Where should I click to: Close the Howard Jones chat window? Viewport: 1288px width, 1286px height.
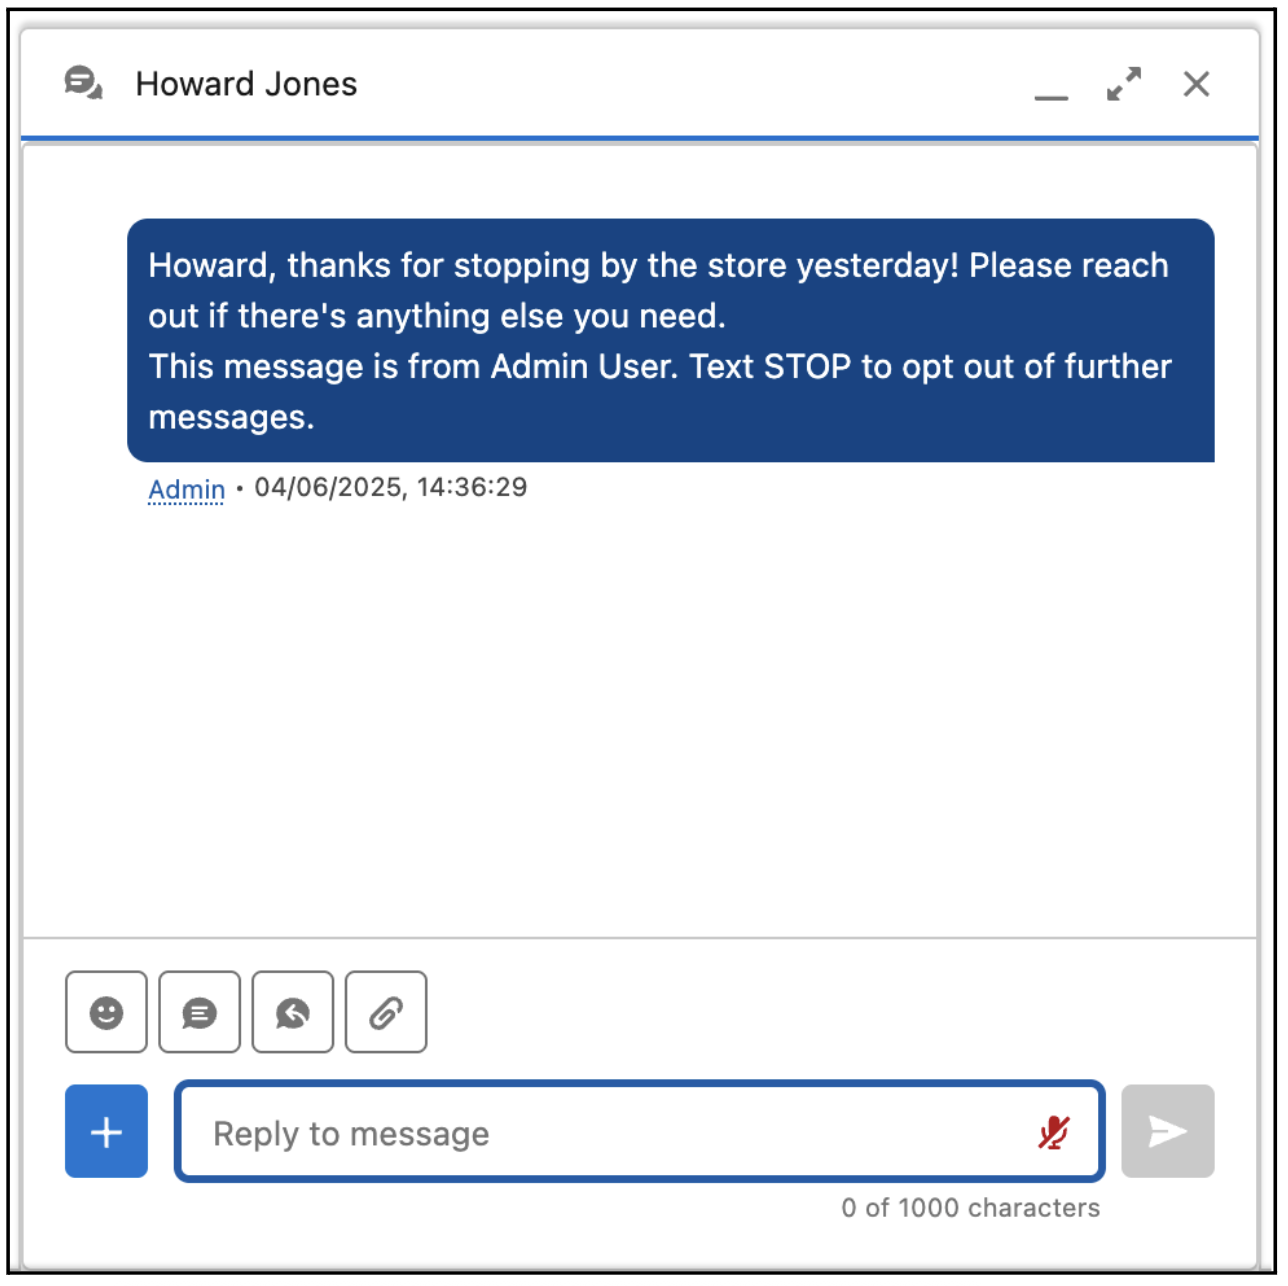click(x=1196, y=84)
